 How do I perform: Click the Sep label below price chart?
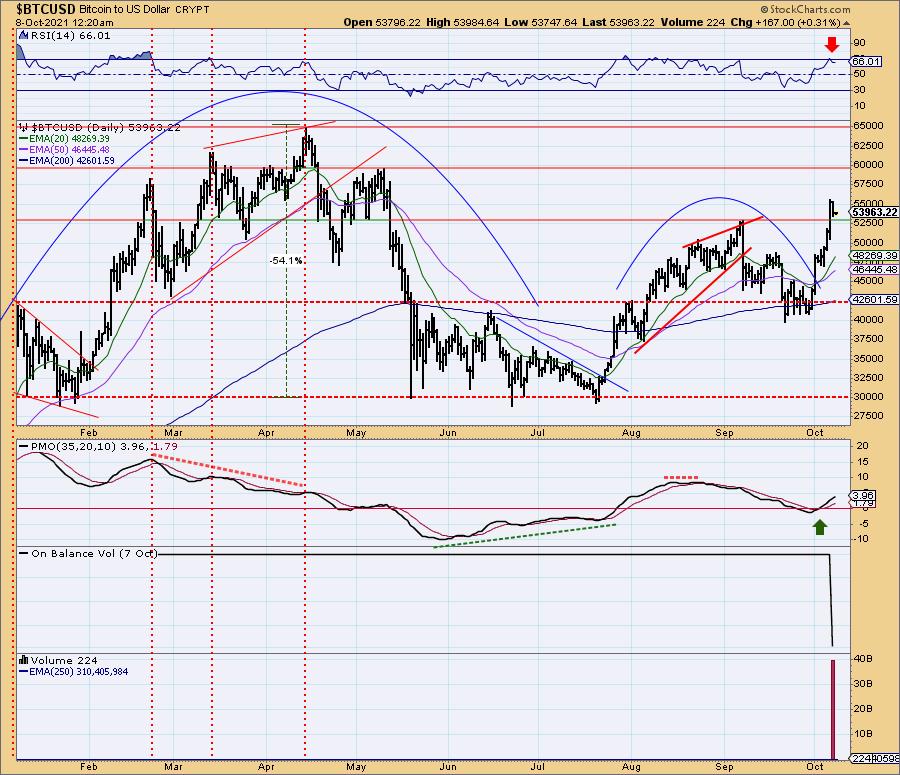tap(724, 433)
